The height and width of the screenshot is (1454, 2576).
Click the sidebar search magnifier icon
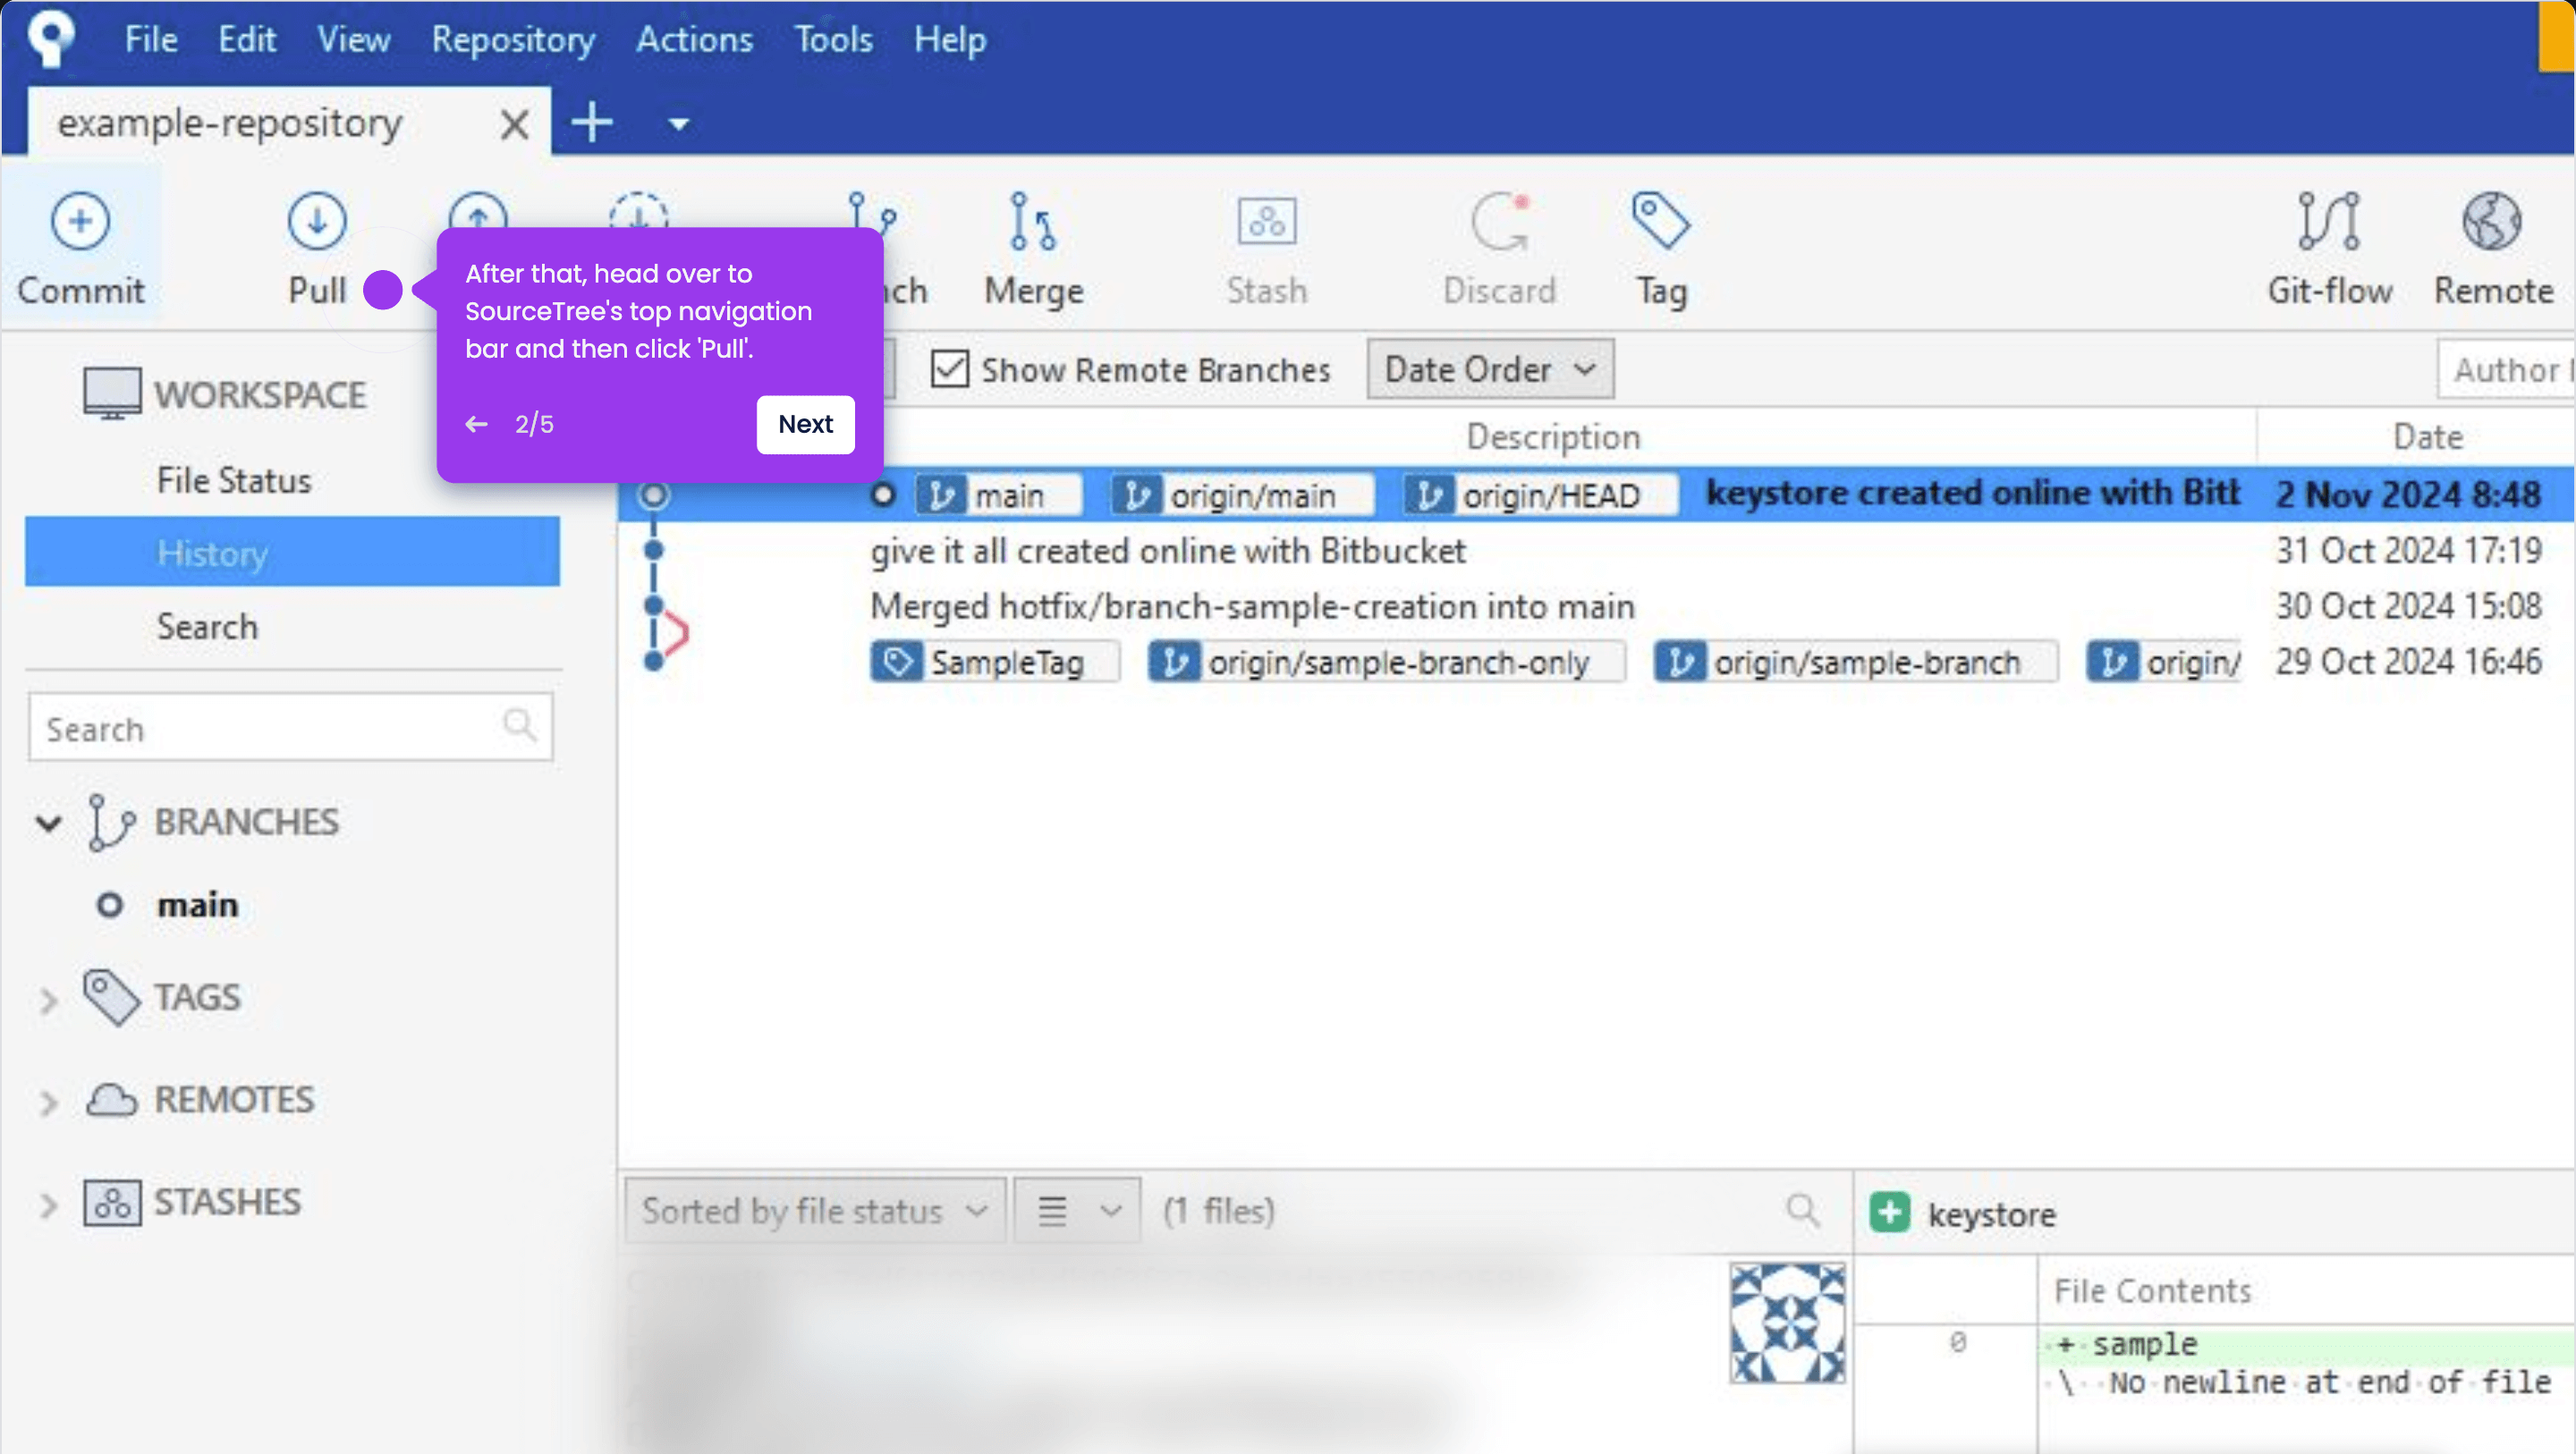point(519,724)
